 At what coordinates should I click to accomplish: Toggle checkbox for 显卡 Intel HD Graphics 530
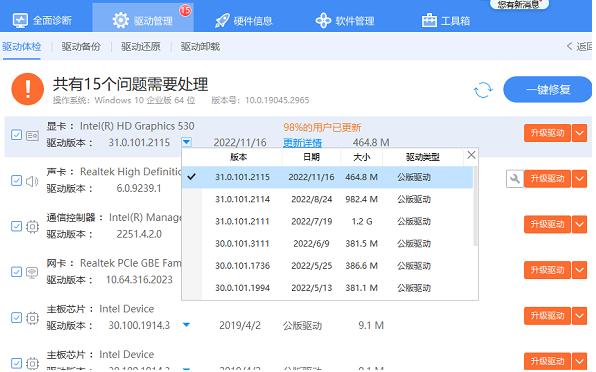click(x=16, y=135)
